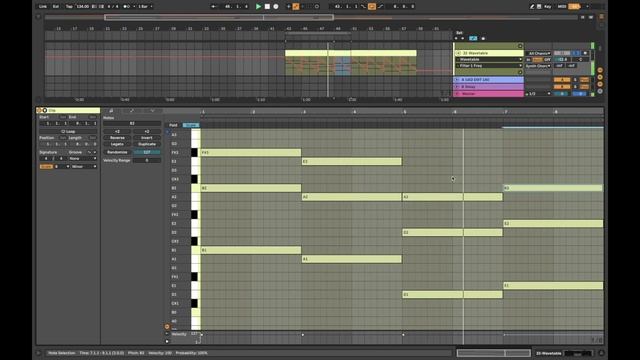The height and width of the screenshot is (360, 640).
Task: Click the Legato button
Action: tap(117, 144)
